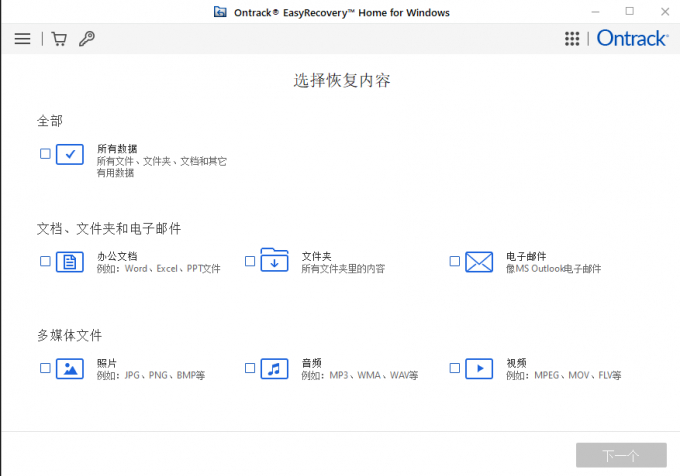
Task: Click the 办公文档 document icon
Action: point(70,261)
